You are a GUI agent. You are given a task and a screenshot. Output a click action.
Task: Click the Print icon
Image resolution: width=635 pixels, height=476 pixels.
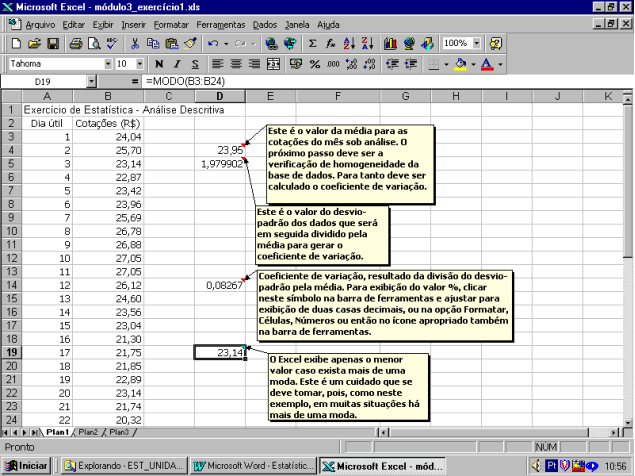[76, 44]
